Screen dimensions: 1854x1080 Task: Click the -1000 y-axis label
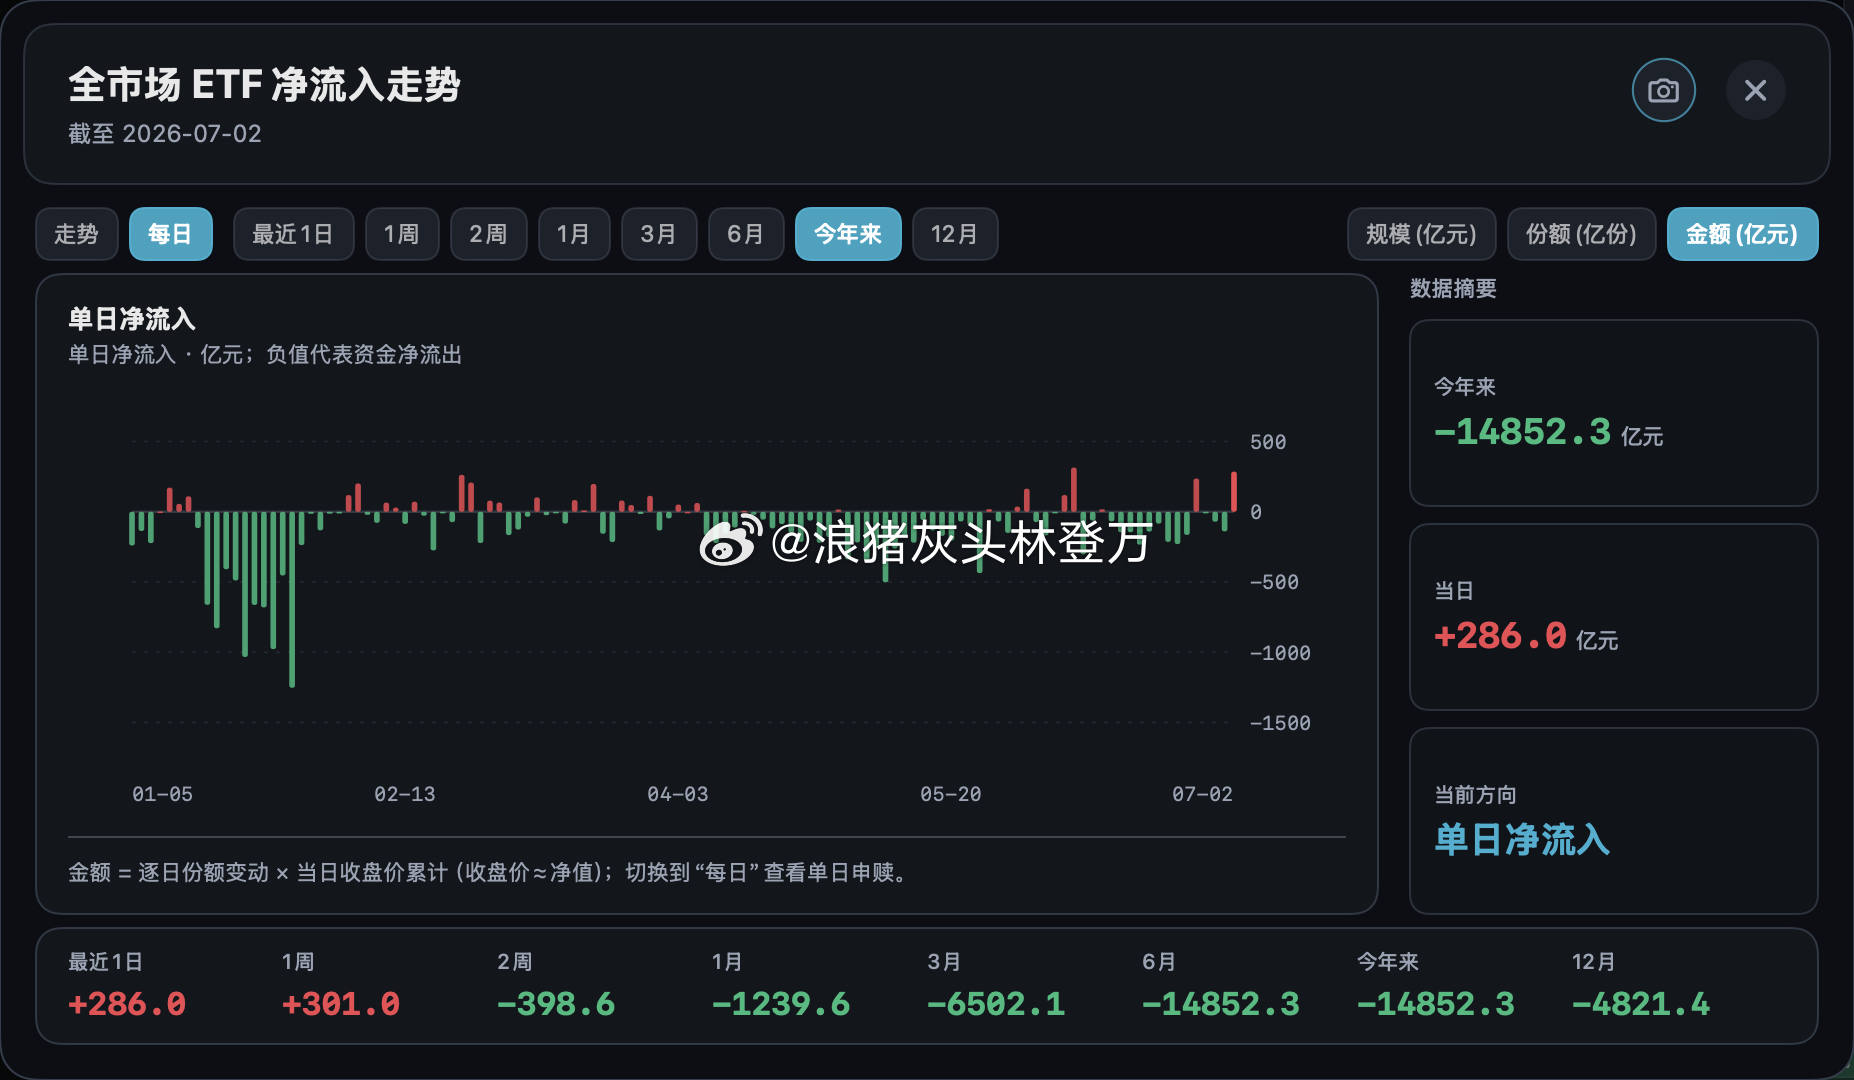tap(1280, 653)
